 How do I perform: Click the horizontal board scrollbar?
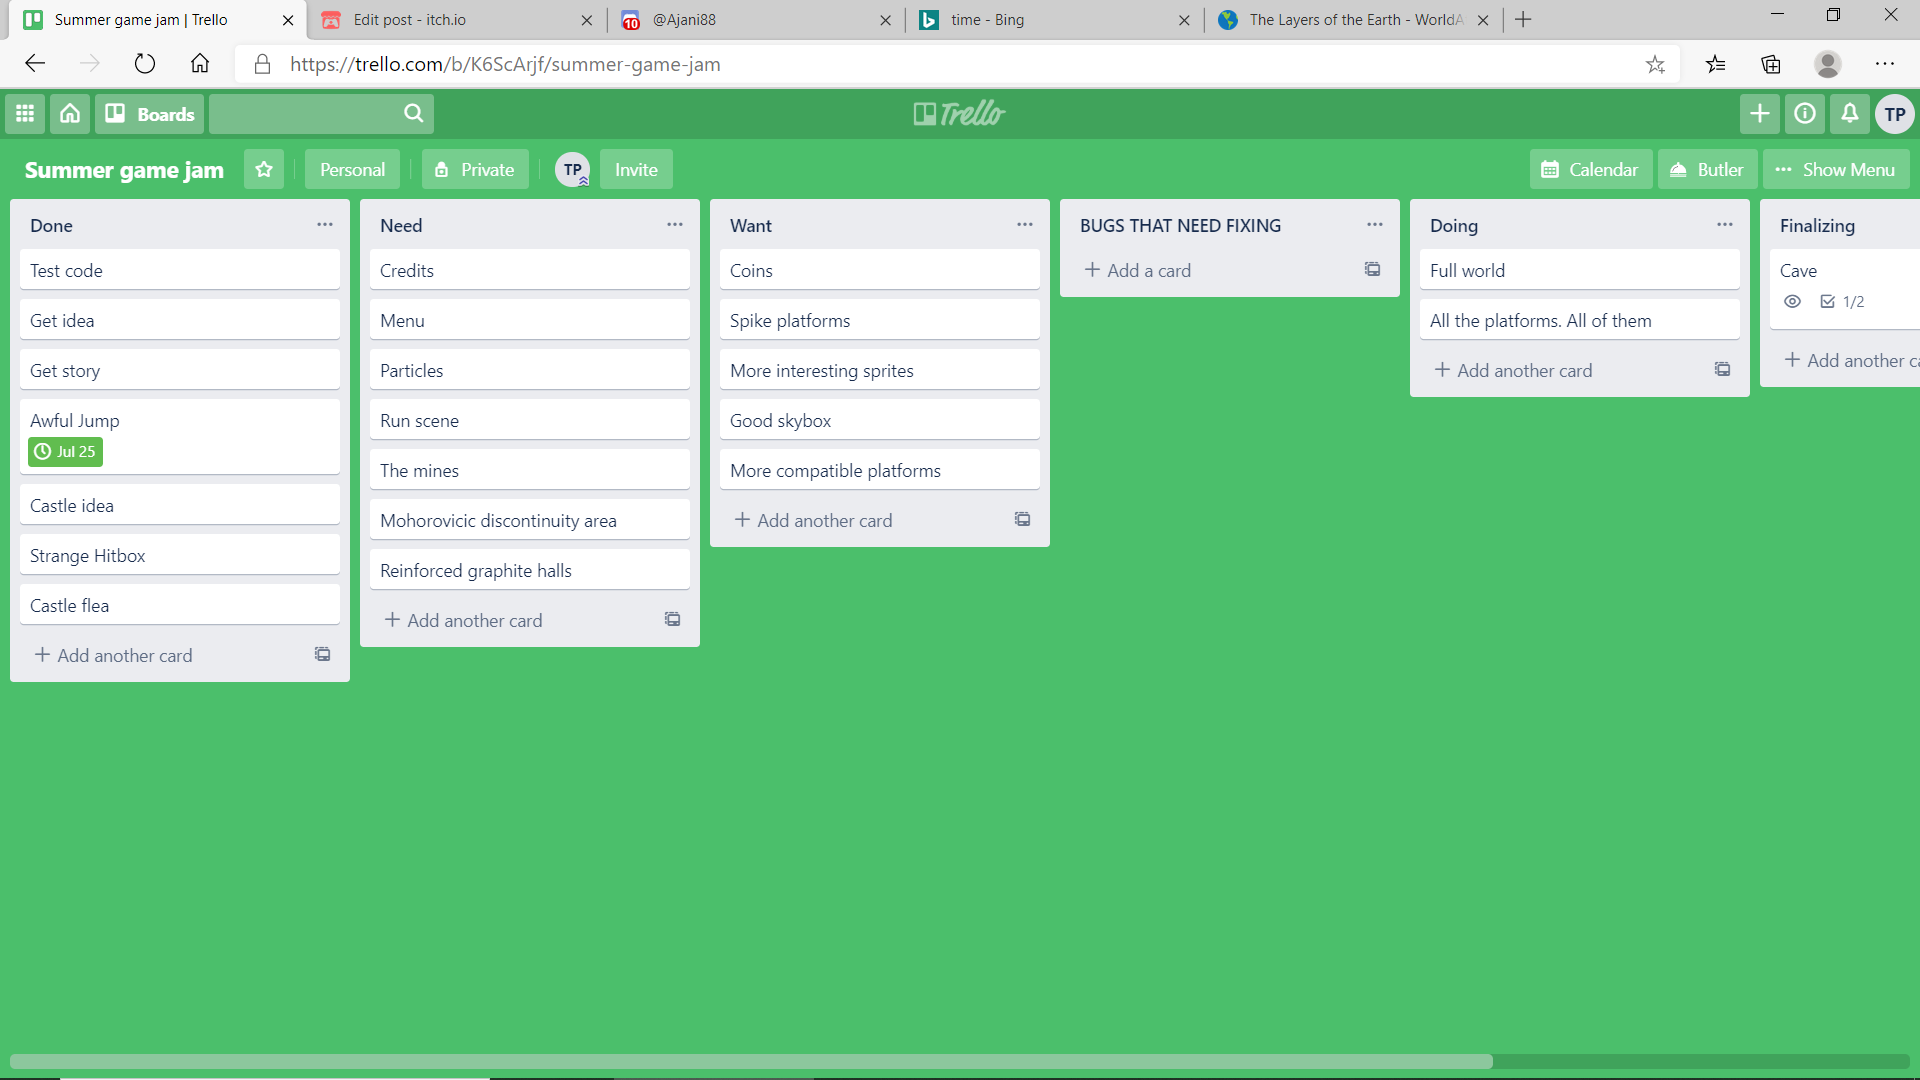click(750, 1061)
